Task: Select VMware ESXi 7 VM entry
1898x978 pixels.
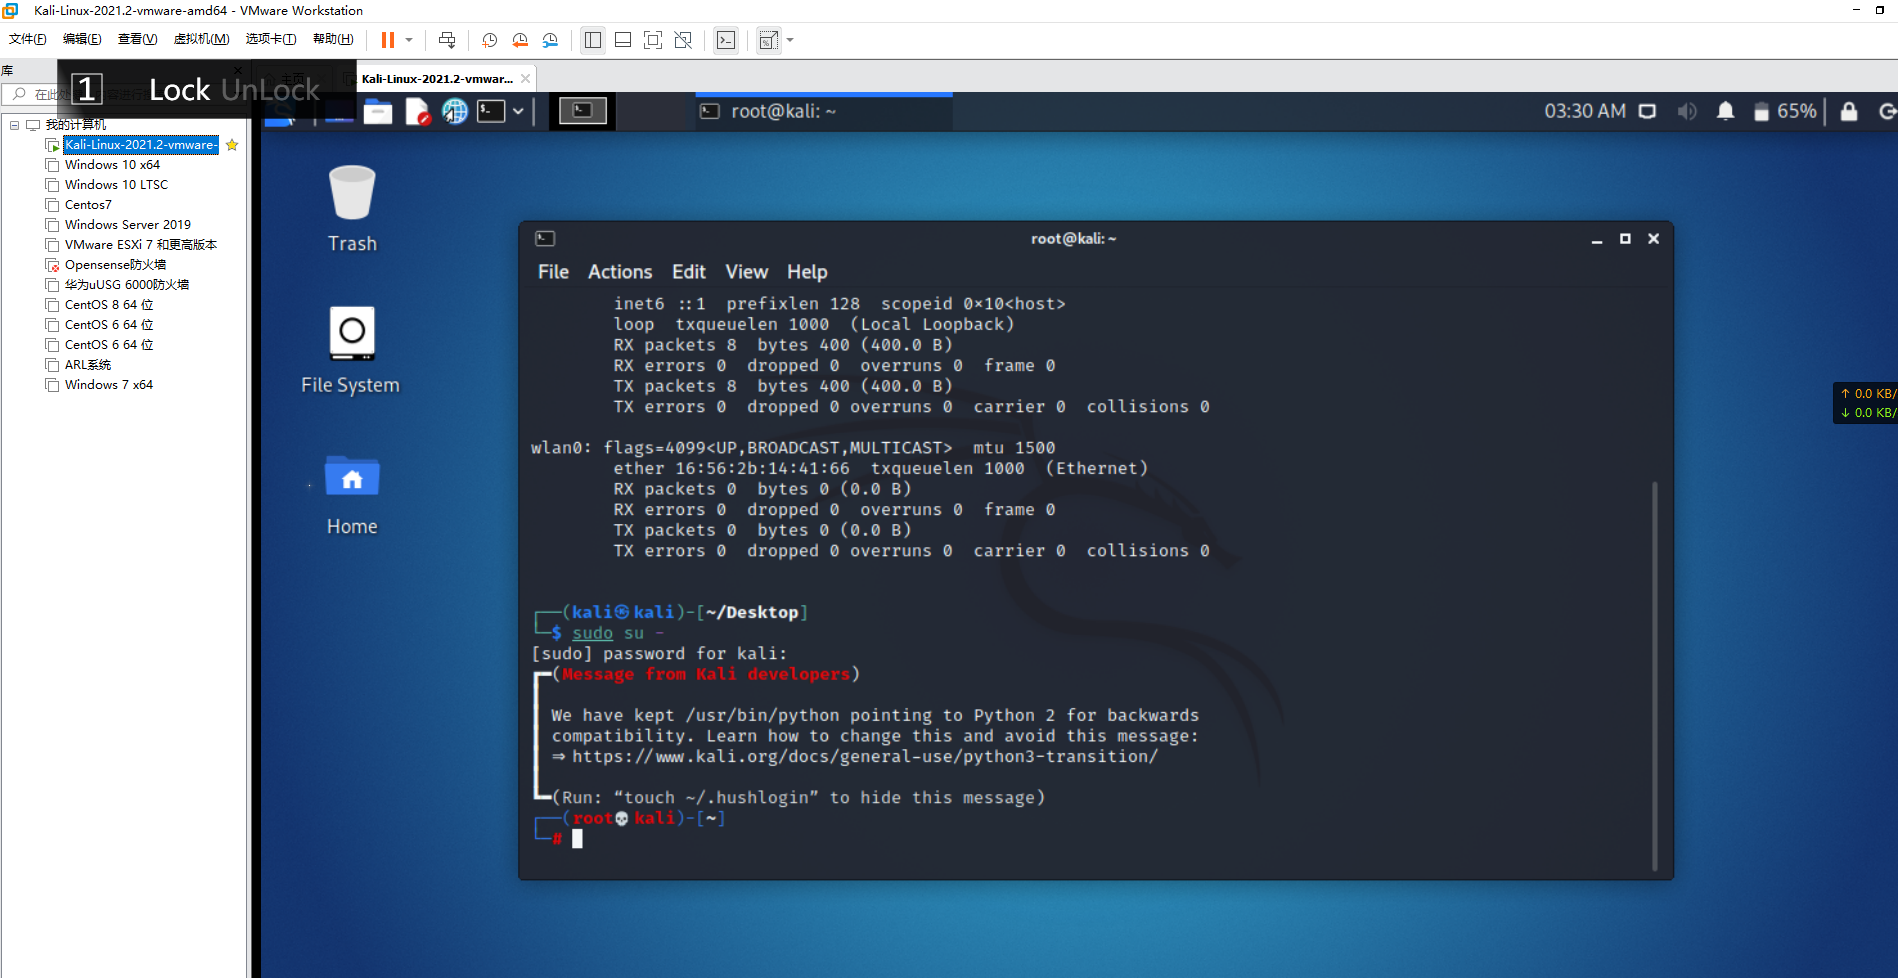Action: coord(140,245)
